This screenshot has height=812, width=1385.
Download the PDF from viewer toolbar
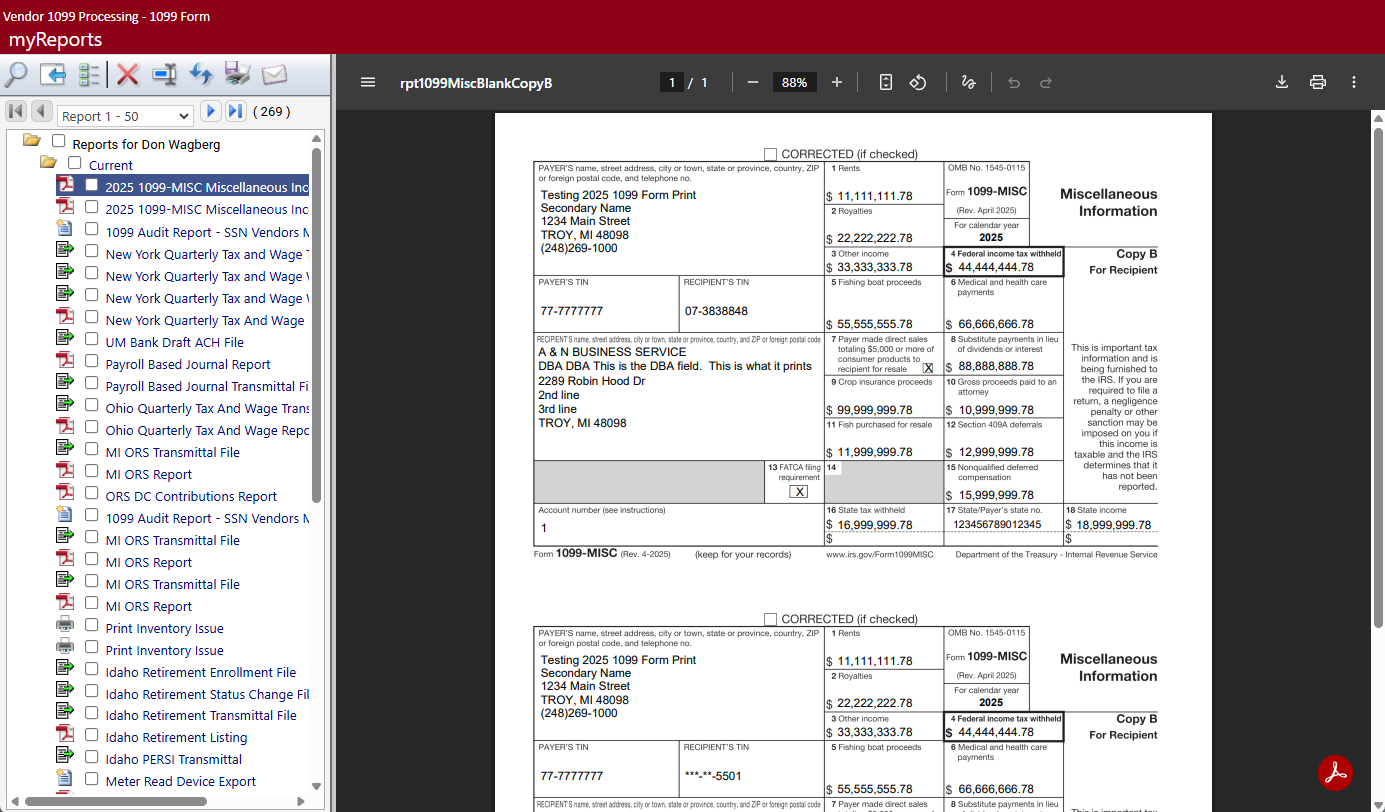1281,82
